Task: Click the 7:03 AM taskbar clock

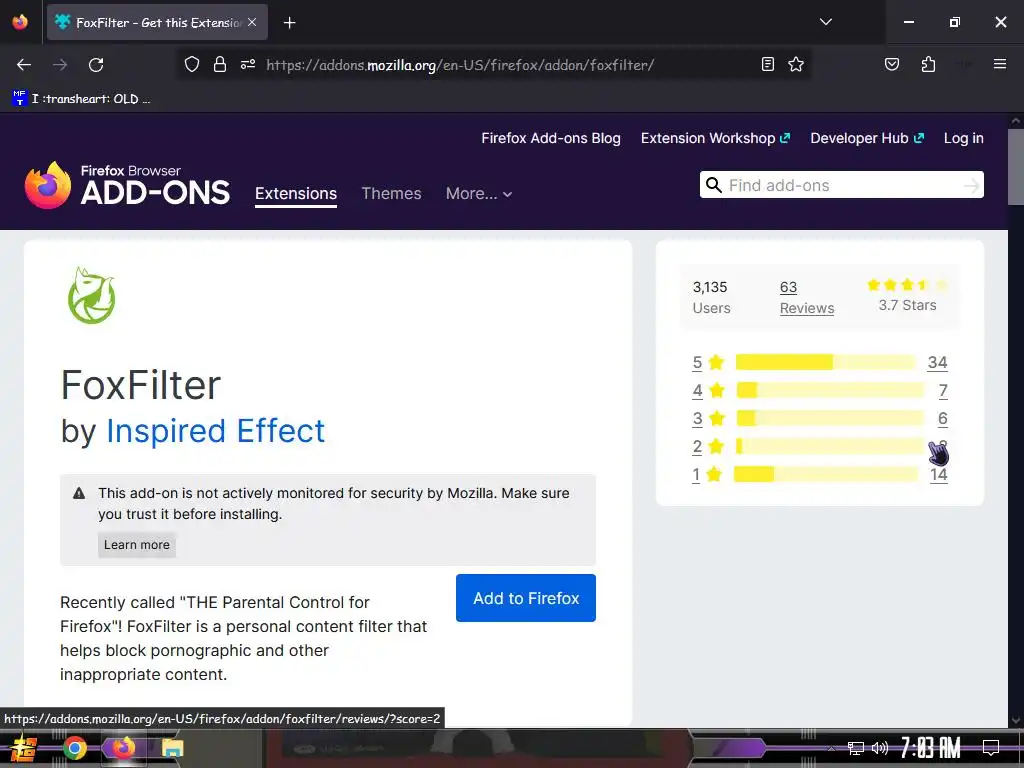Action: (x=930, y=748)
